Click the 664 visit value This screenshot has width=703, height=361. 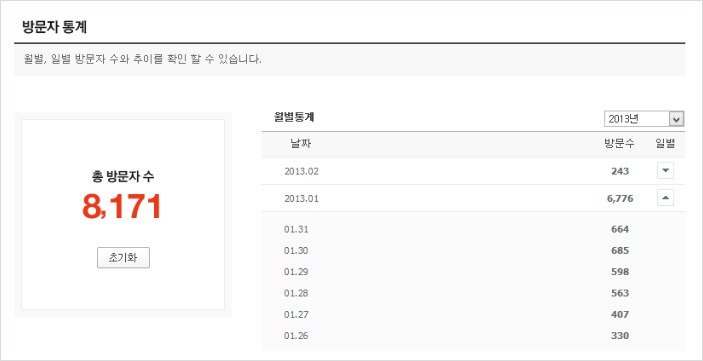click(620, 230)
